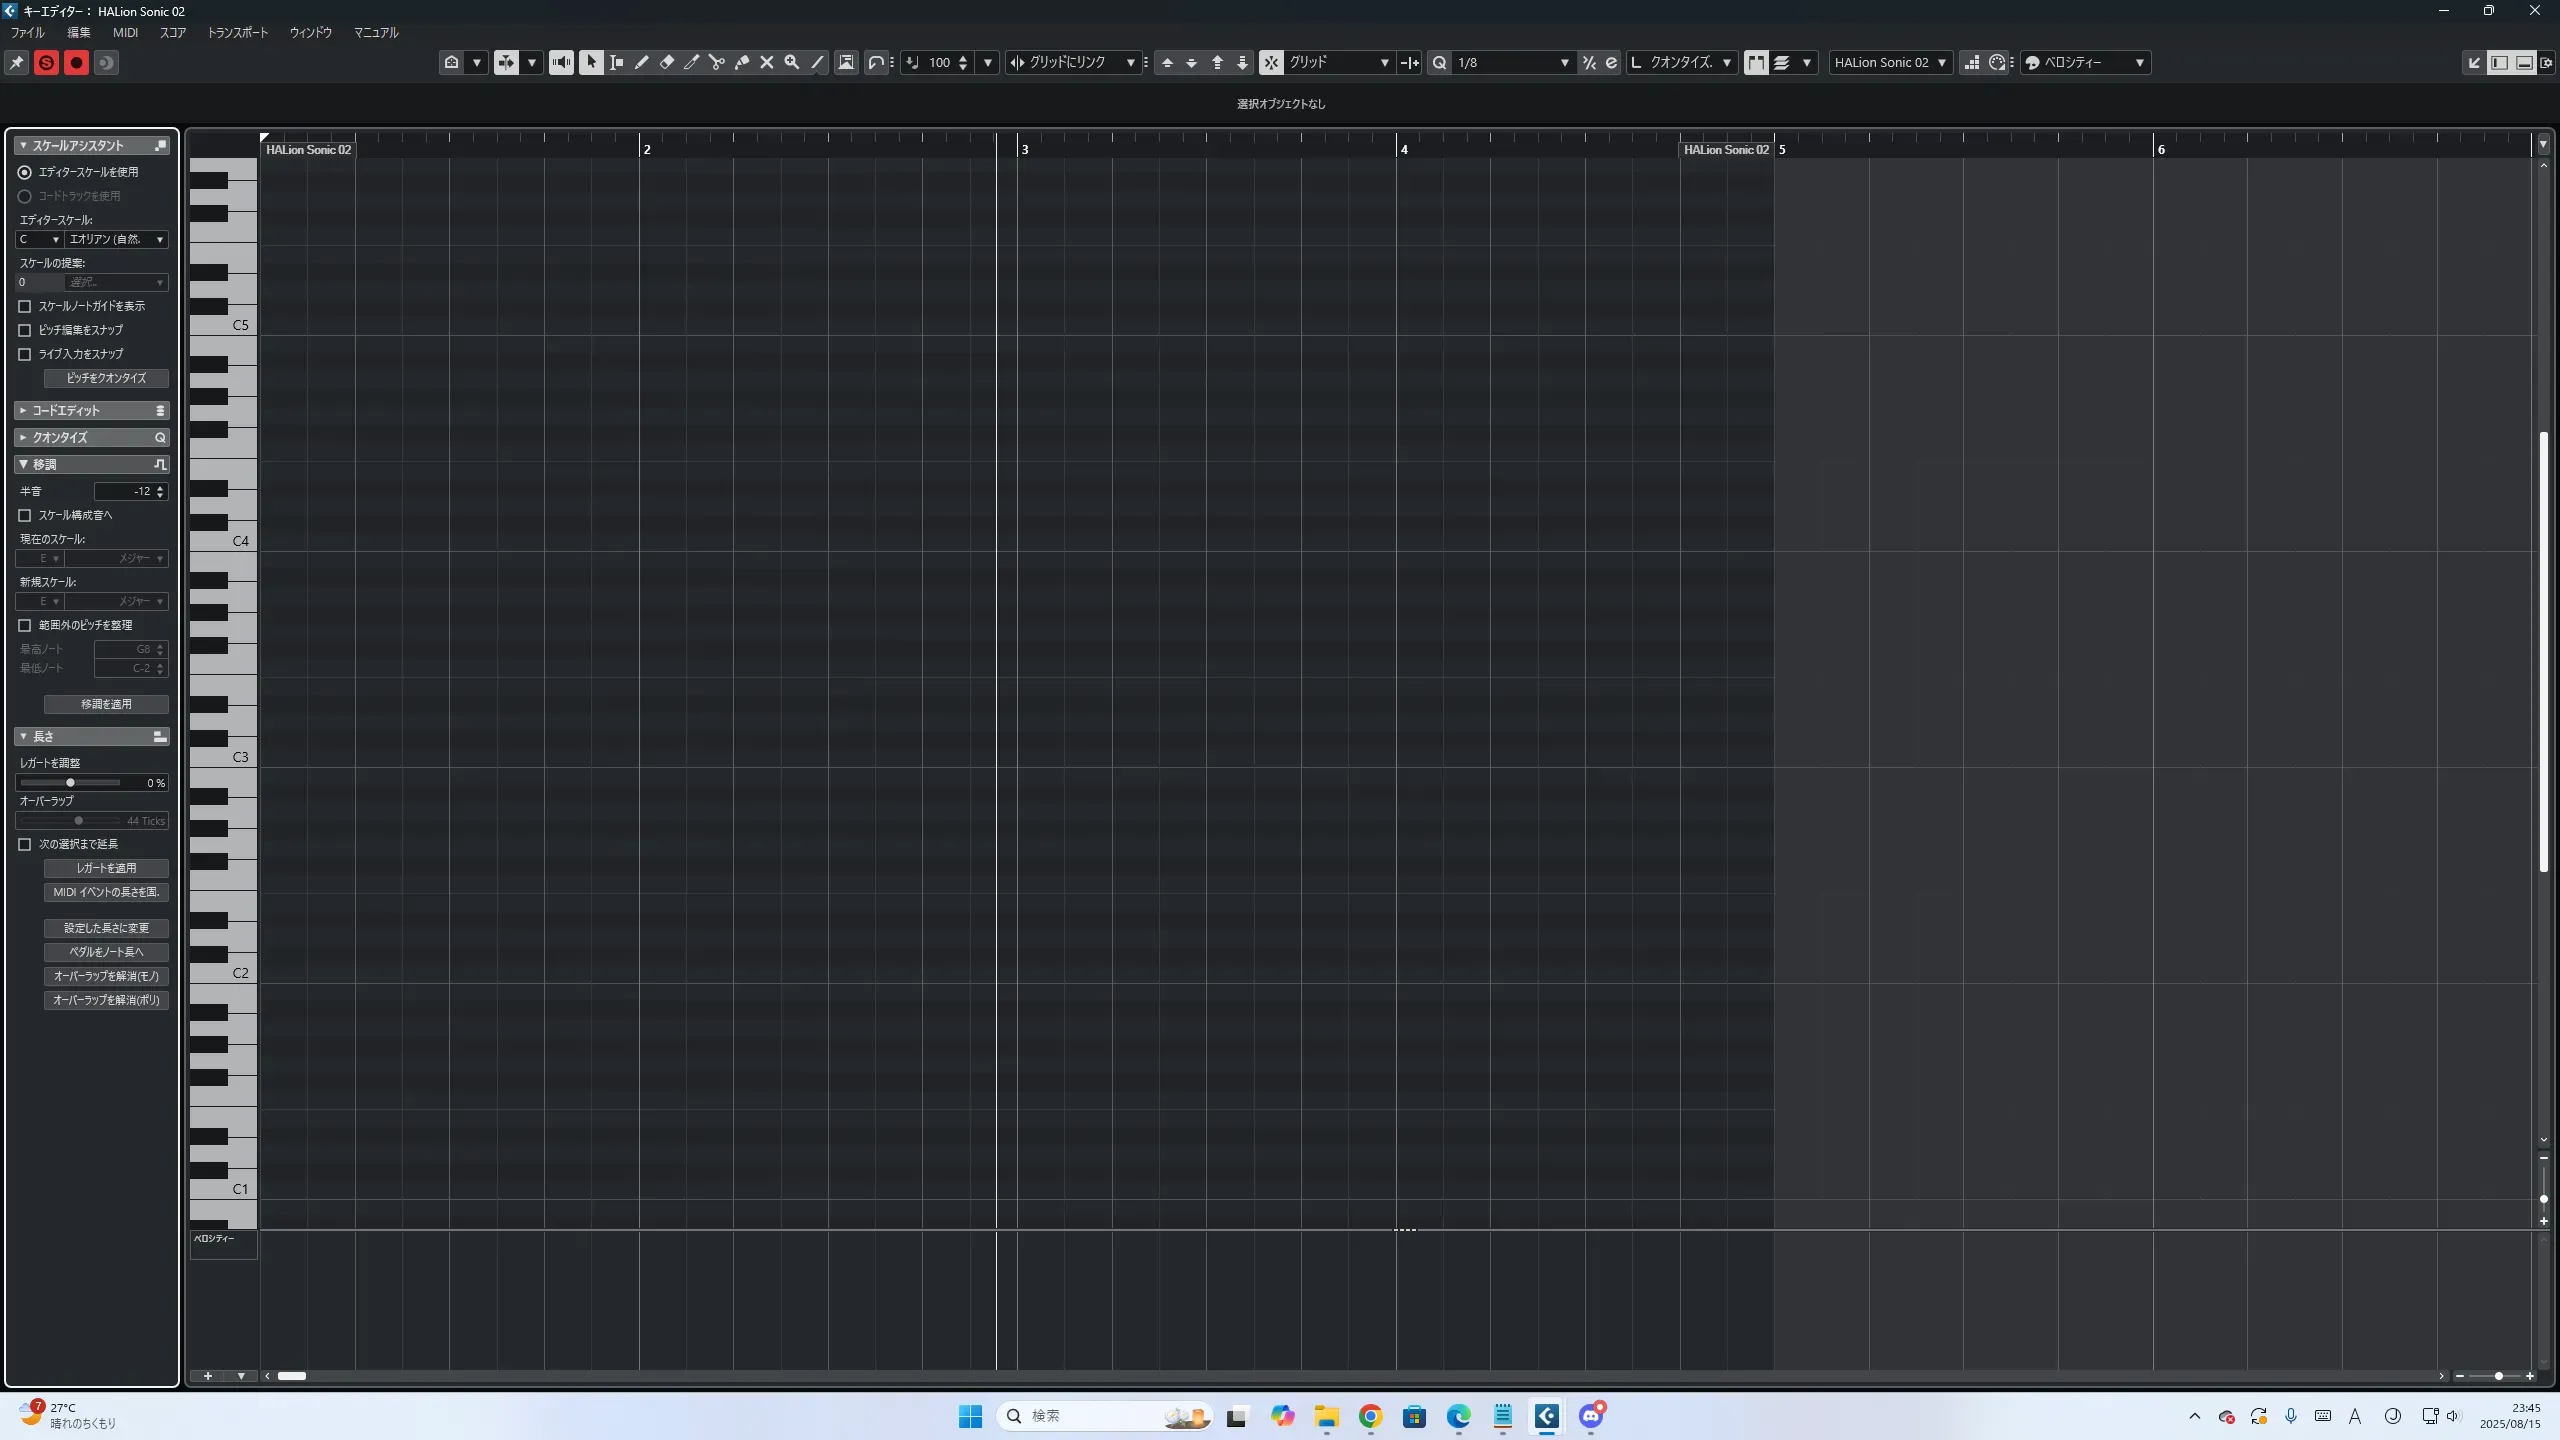Select the Draw pencil tool
The width and height of the screenshot is (2560, 1440).
tap(641, 62)
